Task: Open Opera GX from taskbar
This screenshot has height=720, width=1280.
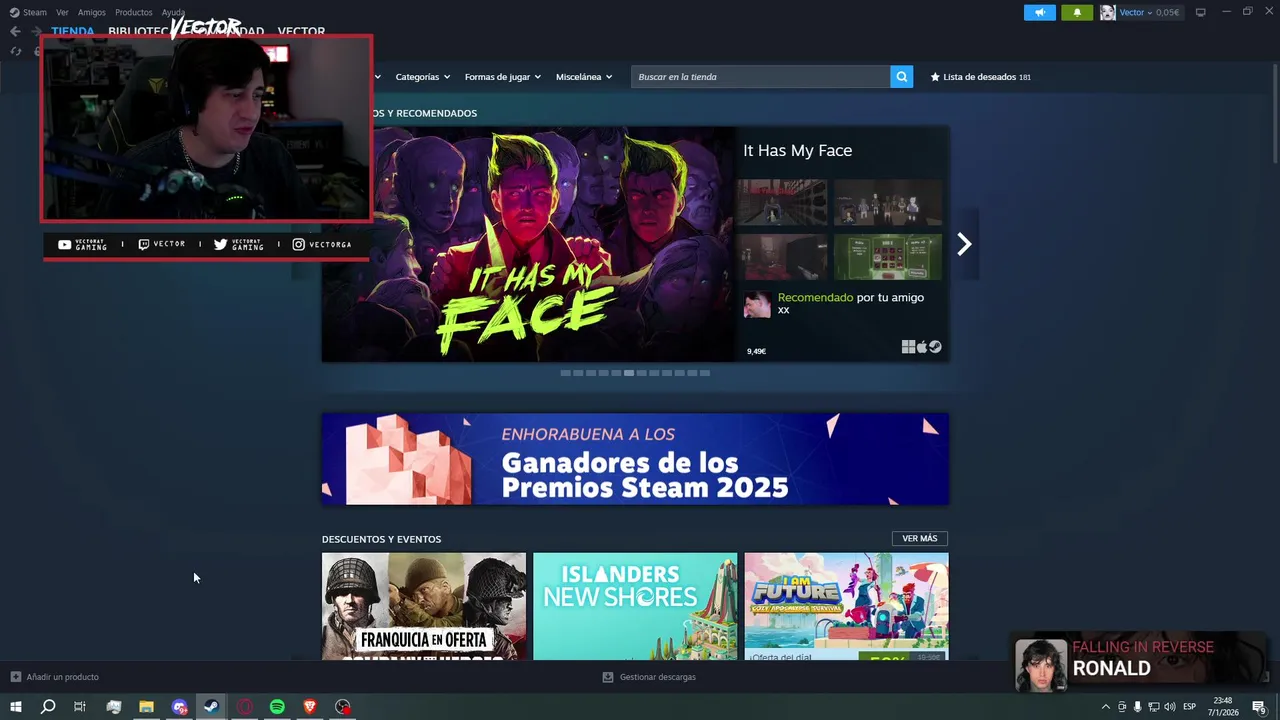Action: tap(244, 707)
